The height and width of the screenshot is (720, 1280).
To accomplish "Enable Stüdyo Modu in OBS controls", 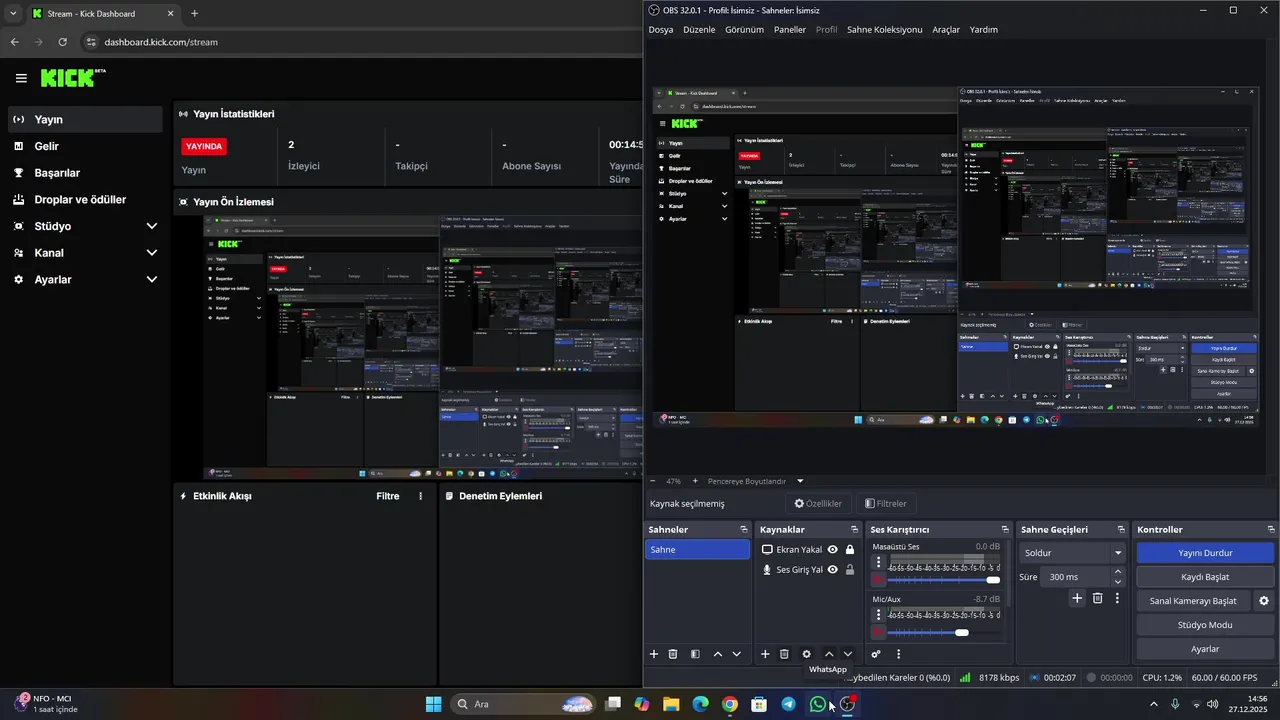I will (x=1205, y=625).
